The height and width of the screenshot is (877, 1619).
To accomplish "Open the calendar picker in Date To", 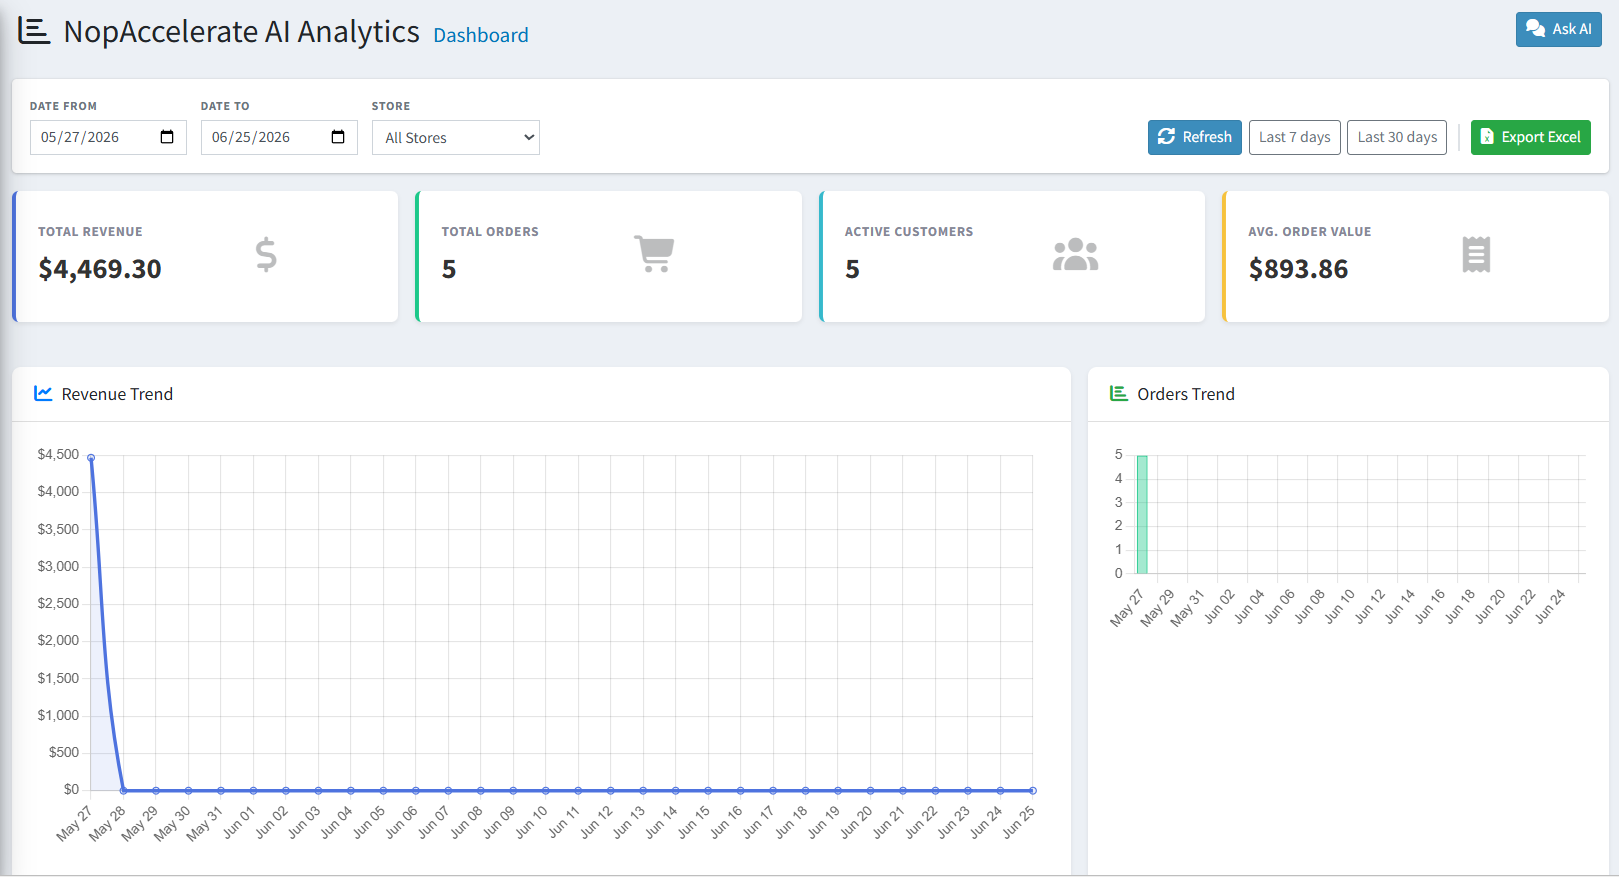I will [338, 137].
